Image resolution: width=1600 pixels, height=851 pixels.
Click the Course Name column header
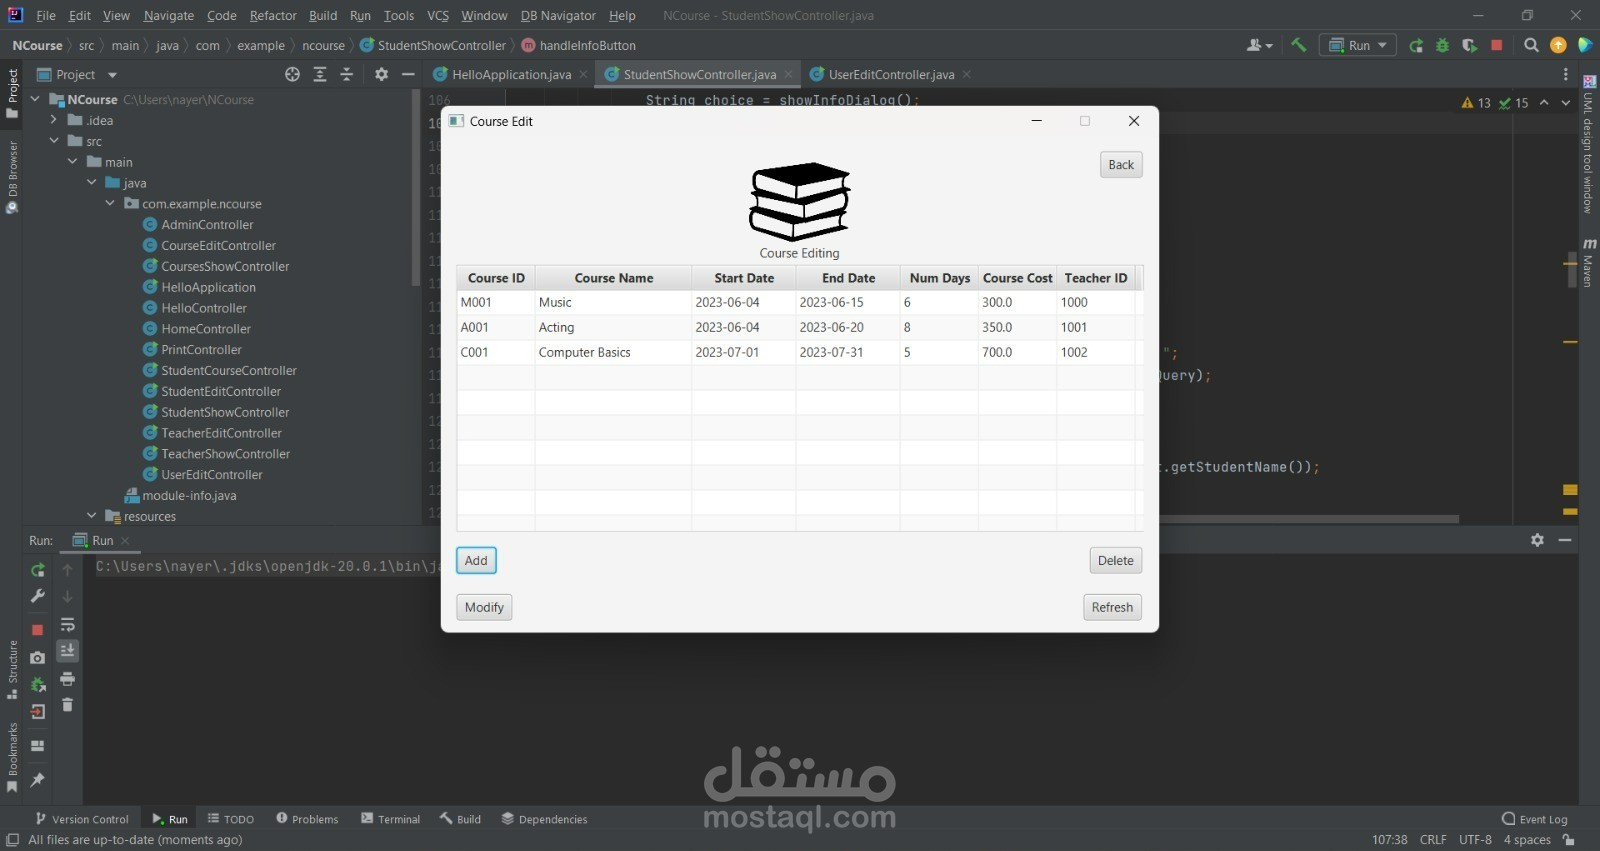613,278
